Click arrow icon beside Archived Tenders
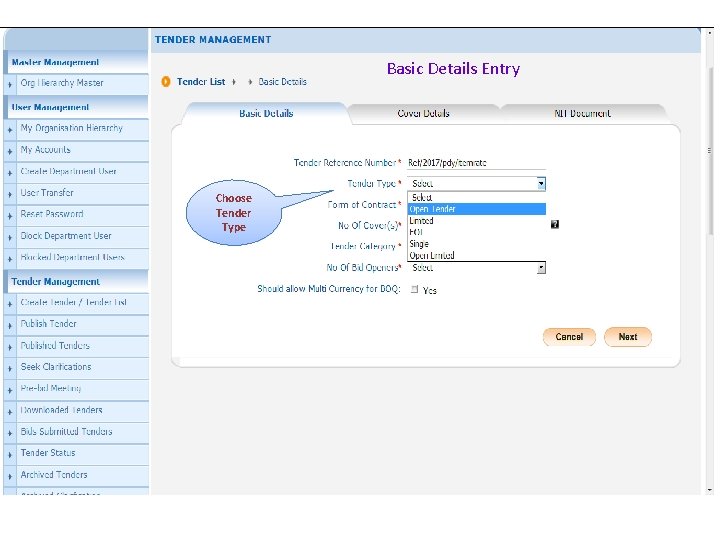The image size is (720, 540). tap(10, 477)
